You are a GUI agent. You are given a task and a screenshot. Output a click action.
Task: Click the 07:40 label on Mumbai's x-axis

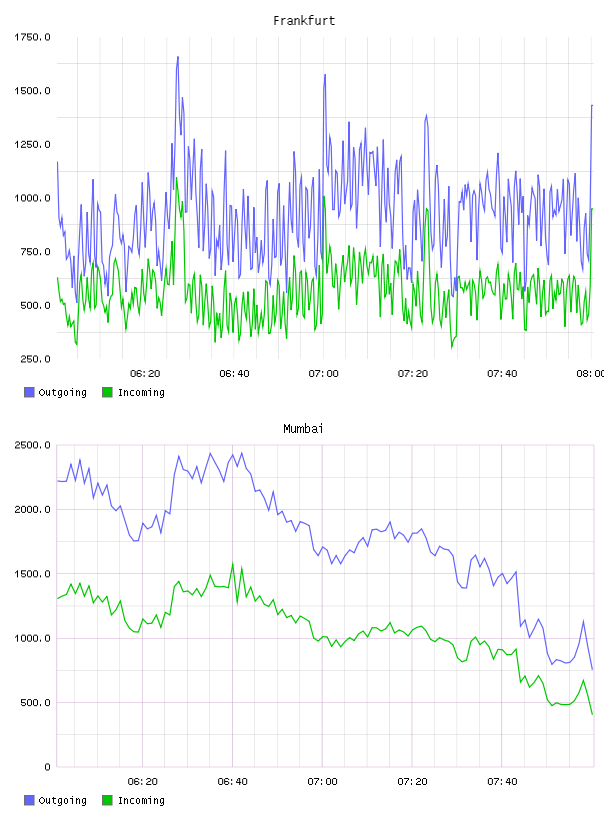coord(502,781)
